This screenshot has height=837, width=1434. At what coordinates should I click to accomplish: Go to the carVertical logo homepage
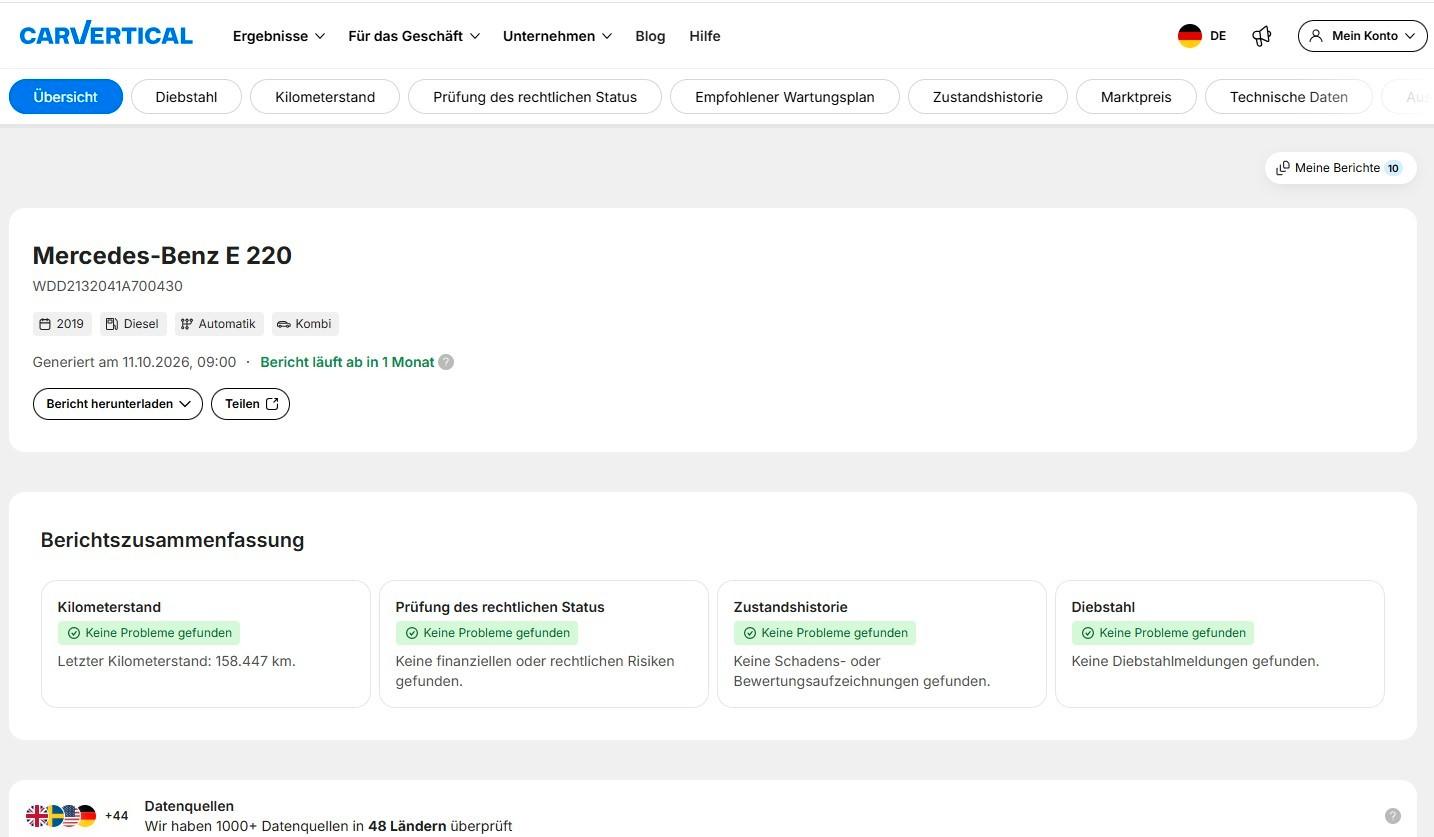coord(106,35)
